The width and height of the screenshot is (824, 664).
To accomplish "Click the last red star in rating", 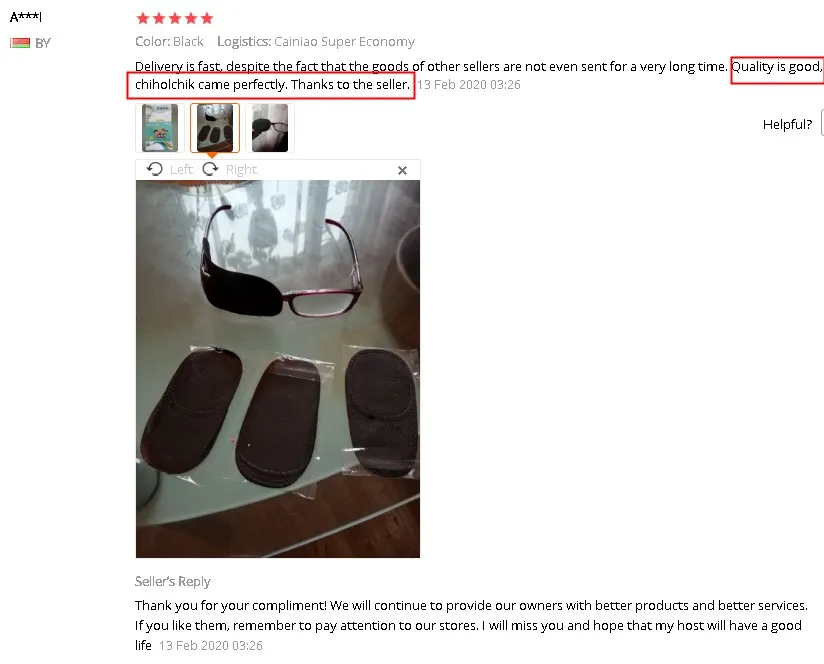I will tap(207, 18).
